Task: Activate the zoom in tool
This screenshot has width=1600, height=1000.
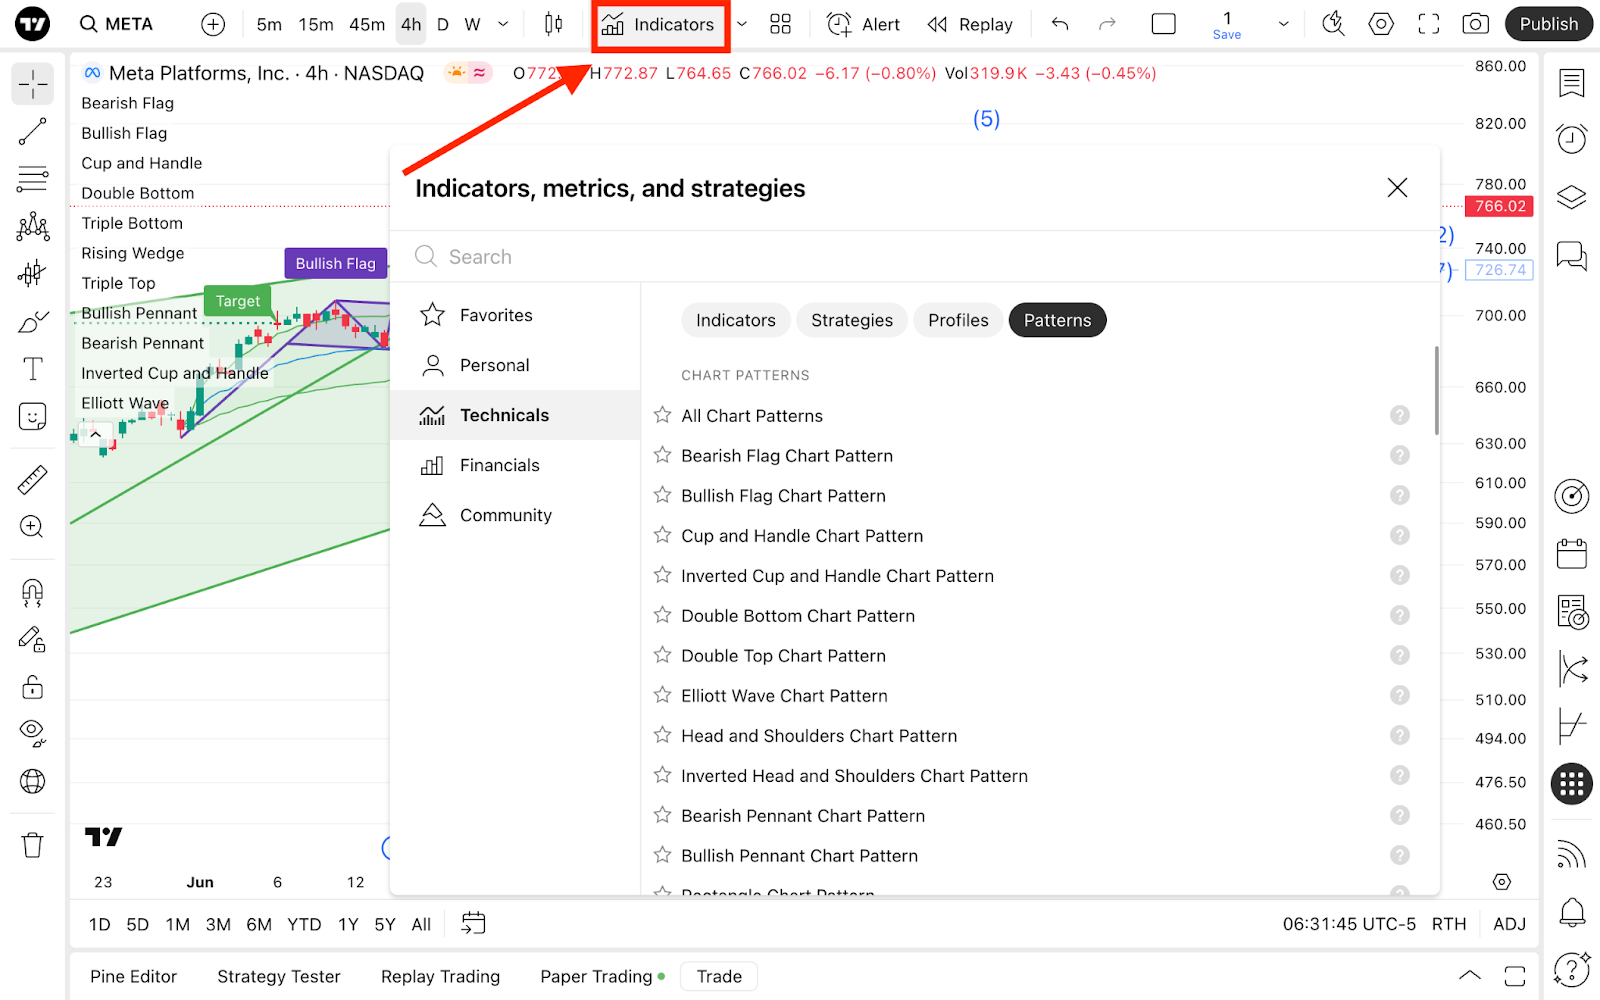Action: pyautogui.click(x=32, y=527)
